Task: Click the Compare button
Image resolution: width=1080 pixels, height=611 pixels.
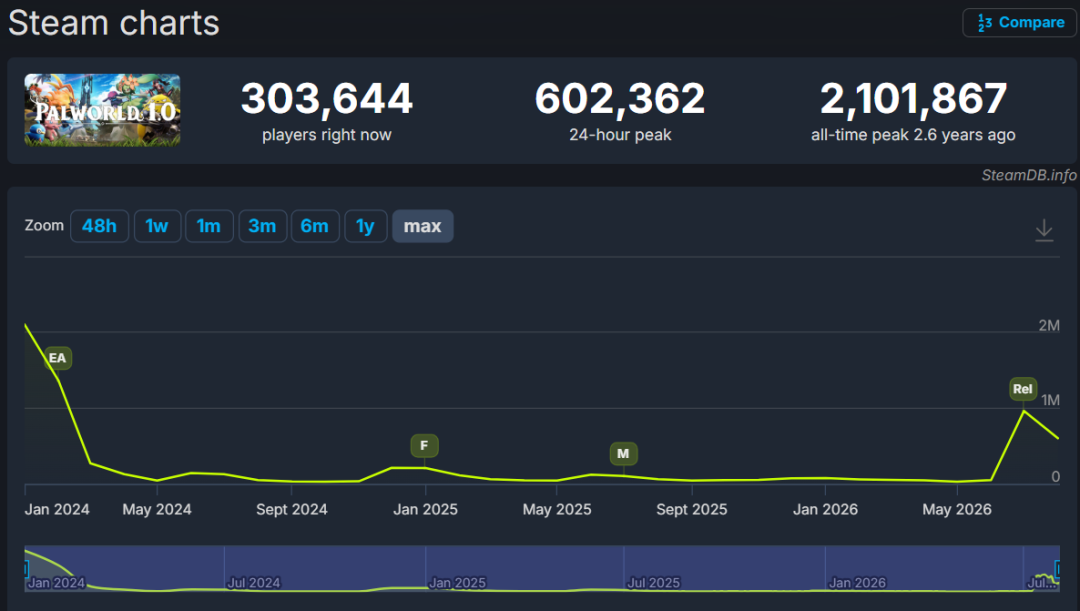Action: pos(1019,23)
